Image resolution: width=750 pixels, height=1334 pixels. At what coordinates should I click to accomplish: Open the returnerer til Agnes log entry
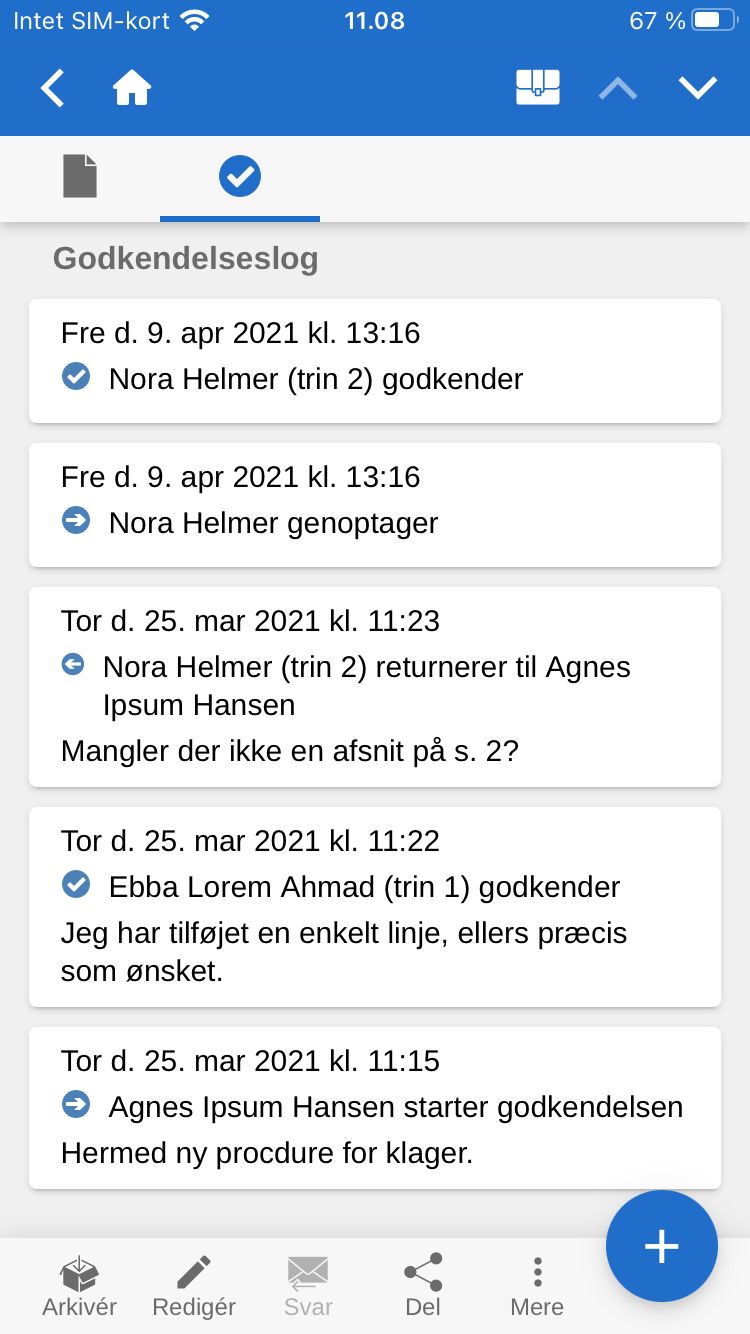(x=375, y=686)
